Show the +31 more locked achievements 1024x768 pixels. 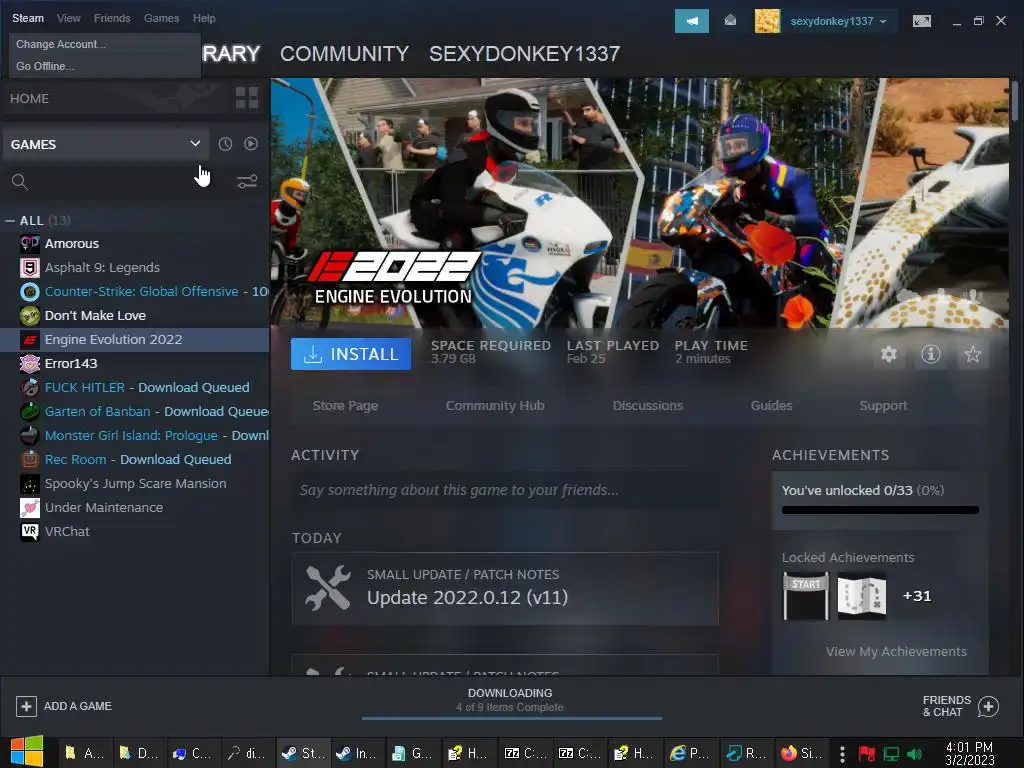click(x=917, y=596)
